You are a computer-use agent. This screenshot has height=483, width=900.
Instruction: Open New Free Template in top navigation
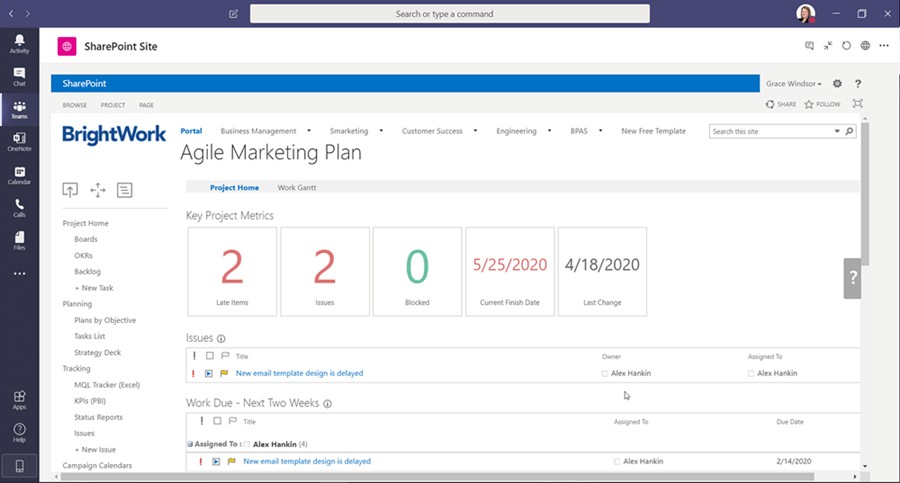pos(653,131)
